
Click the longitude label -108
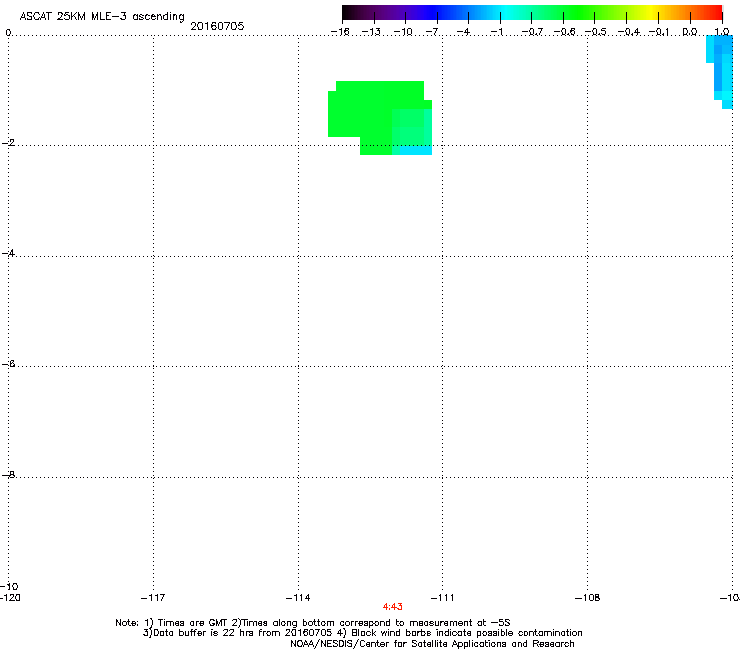pyautogui.click(x=587, y=598)
